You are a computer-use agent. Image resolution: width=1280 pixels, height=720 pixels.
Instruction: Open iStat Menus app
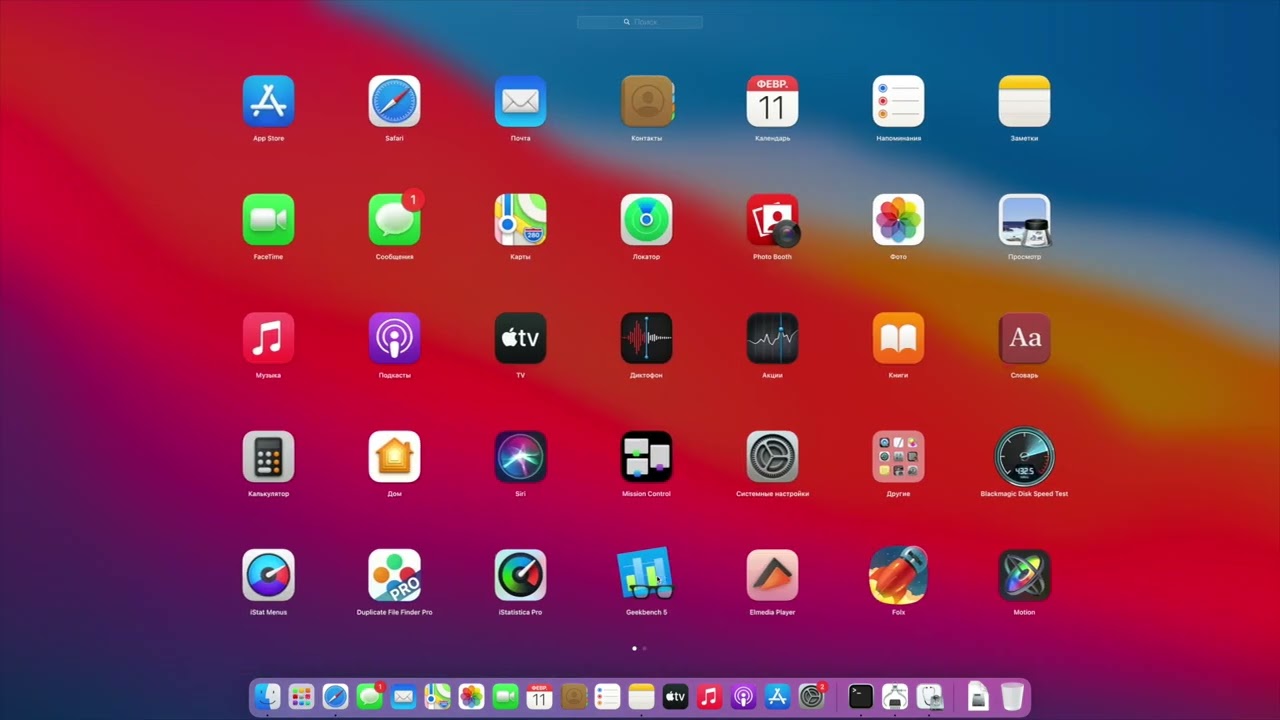click(268, 575)
